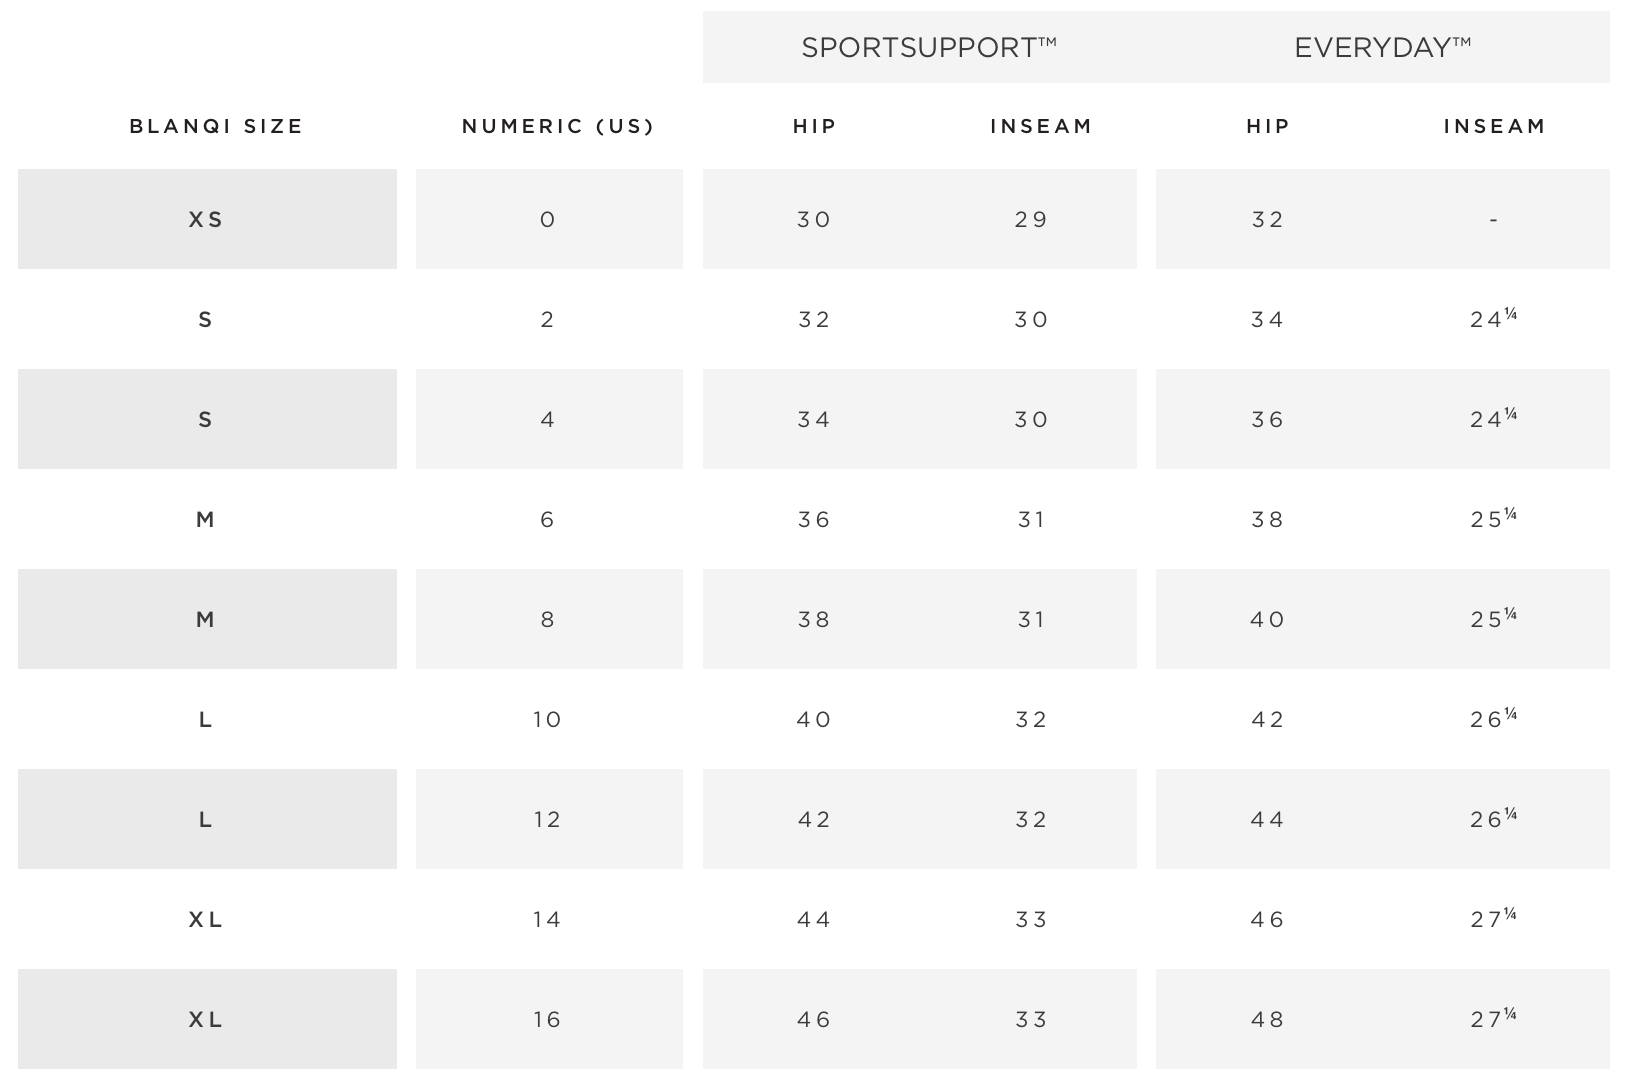This screenshot has width=1626, height=1092.
Task: Select numeric size 14 cell
Action: (549, 919)
